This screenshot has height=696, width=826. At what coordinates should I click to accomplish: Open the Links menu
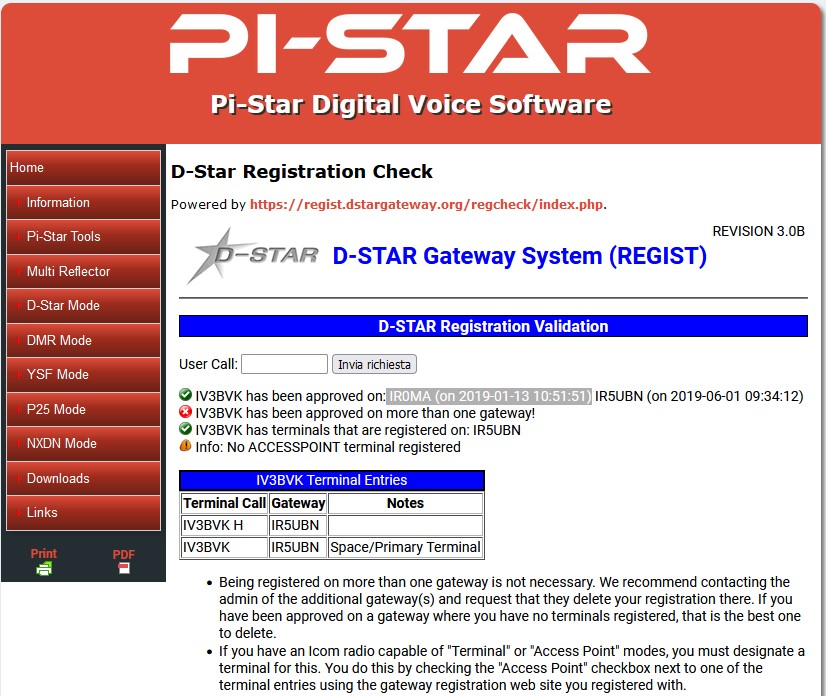coord(83,513)
